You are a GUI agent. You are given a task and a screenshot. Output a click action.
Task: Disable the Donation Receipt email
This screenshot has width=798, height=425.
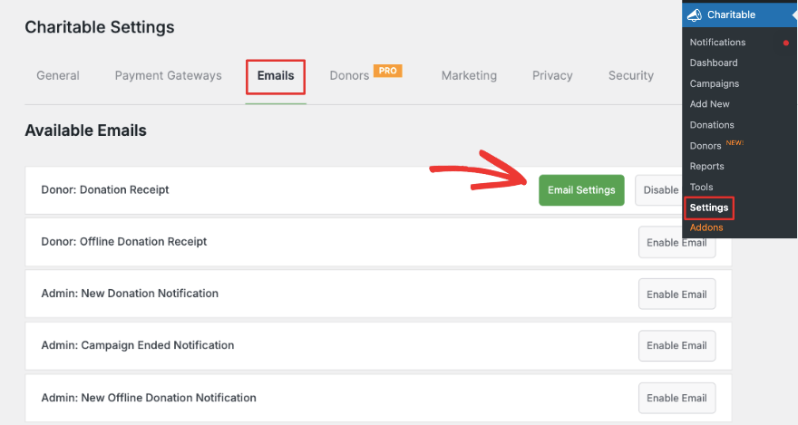[x=659, y=190]
